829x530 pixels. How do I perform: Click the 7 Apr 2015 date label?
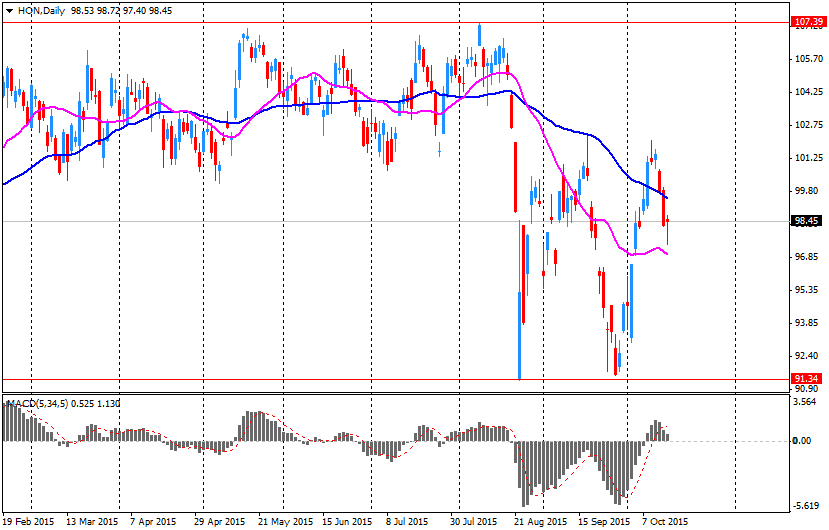coord(153,522)
